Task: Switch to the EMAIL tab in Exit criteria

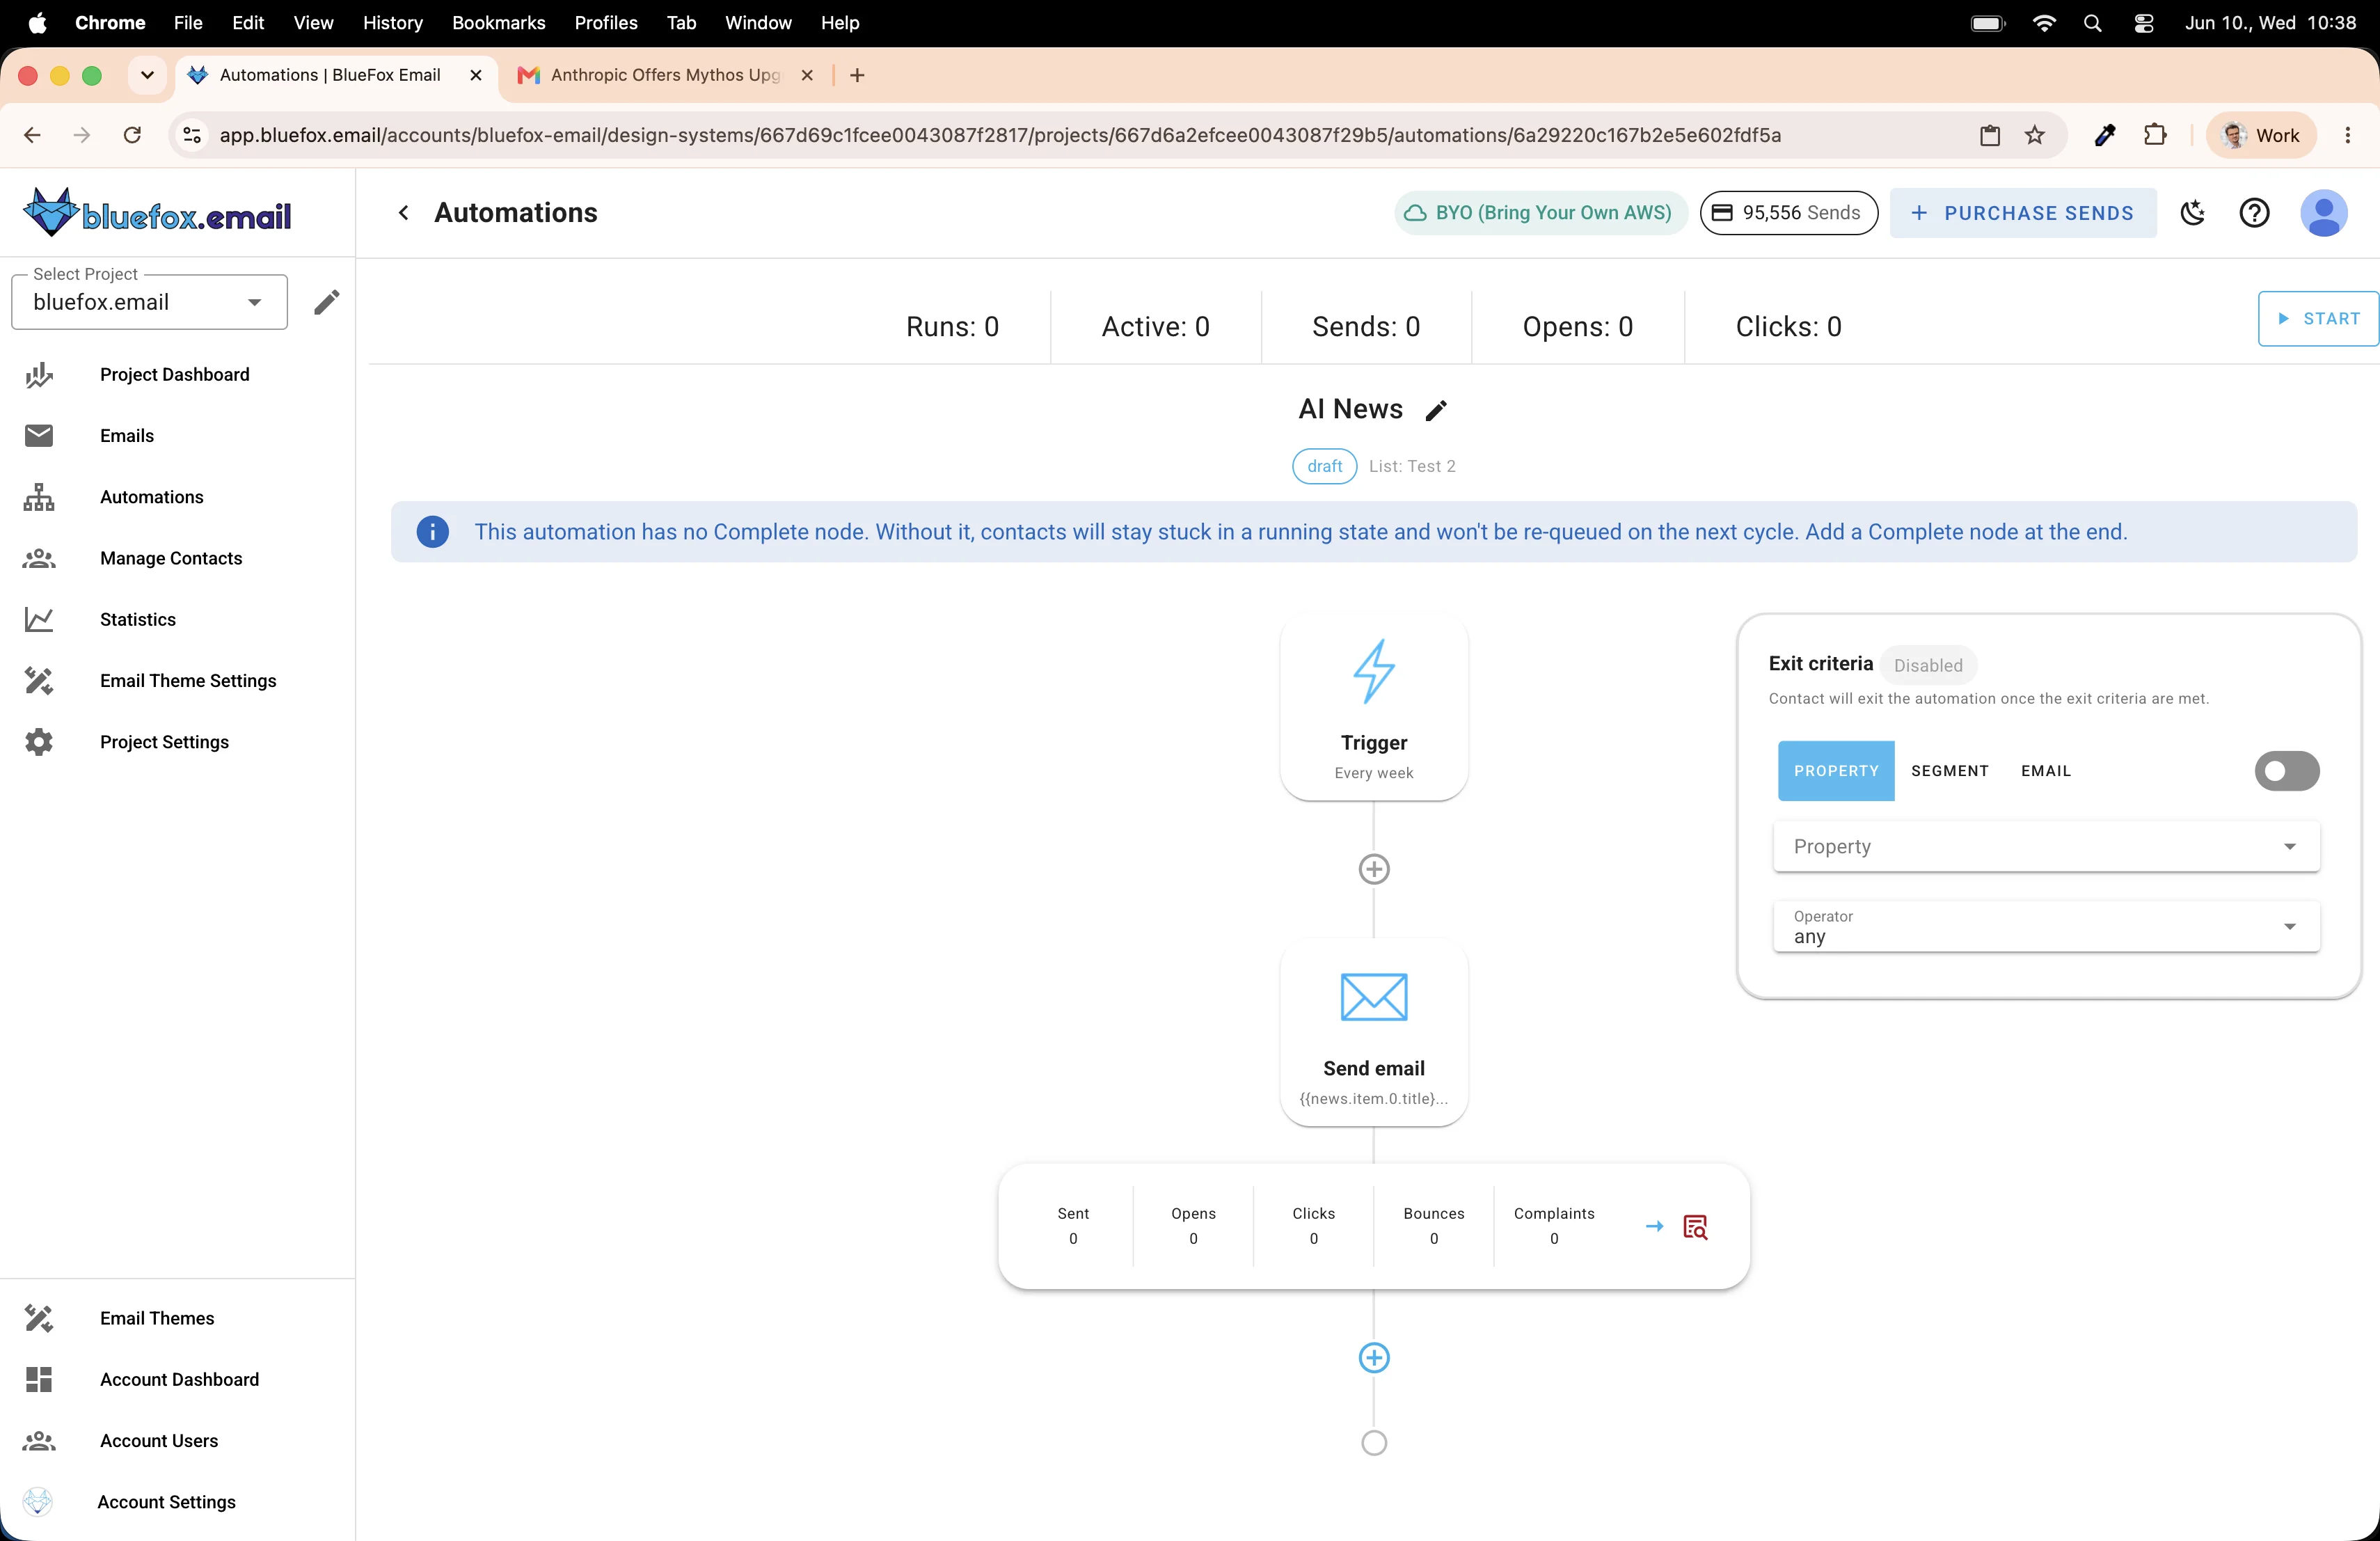Action: point(2046,771)
